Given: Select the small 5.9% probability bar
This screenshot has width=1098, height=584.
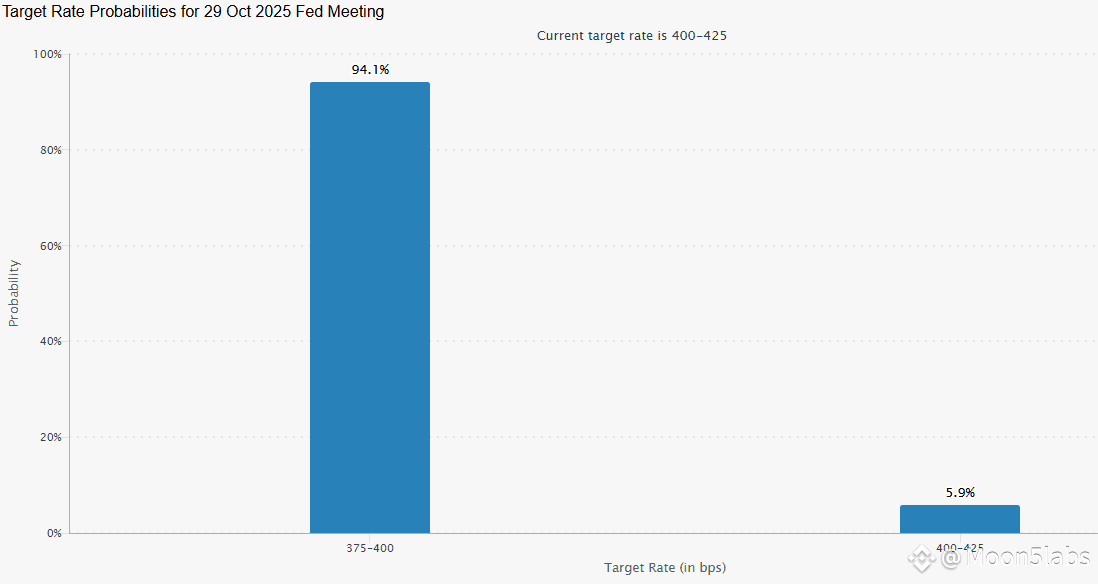Looking at the screenshot, I should pos(959,519).
